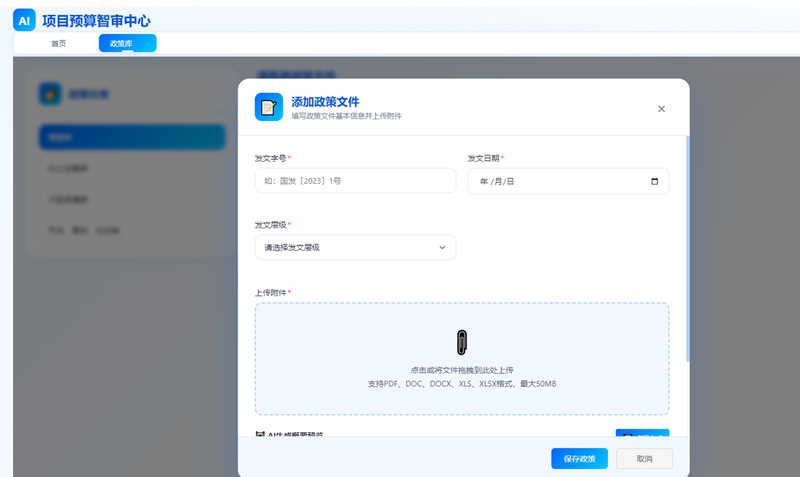Image resolution: width=800 pixels, height=477 pixels.
Task: Click the dialog's vertical scrollbar
Action: 687,249
